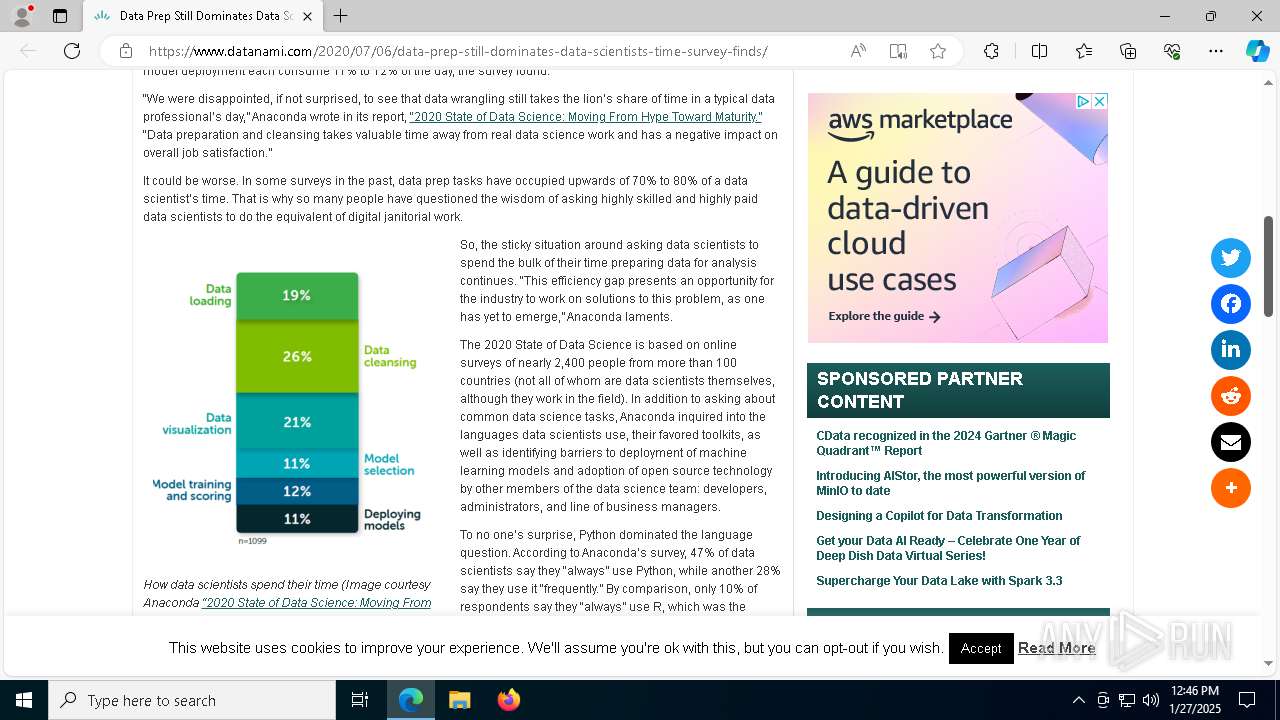Image resolution: width=1280 pixels, height=720 pixels.
Task: Share article on LinkedIn
Action: tap(1230, 350)
